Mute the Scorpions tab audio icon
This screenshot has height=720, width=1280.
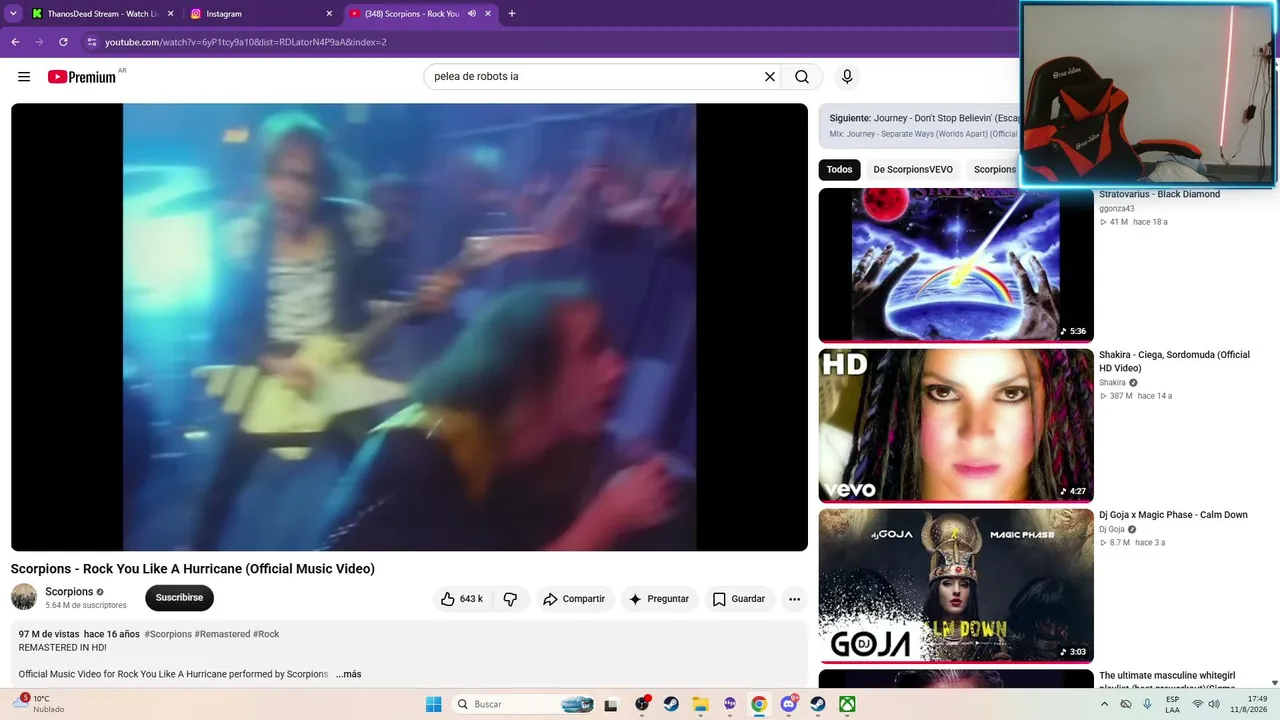472,14
